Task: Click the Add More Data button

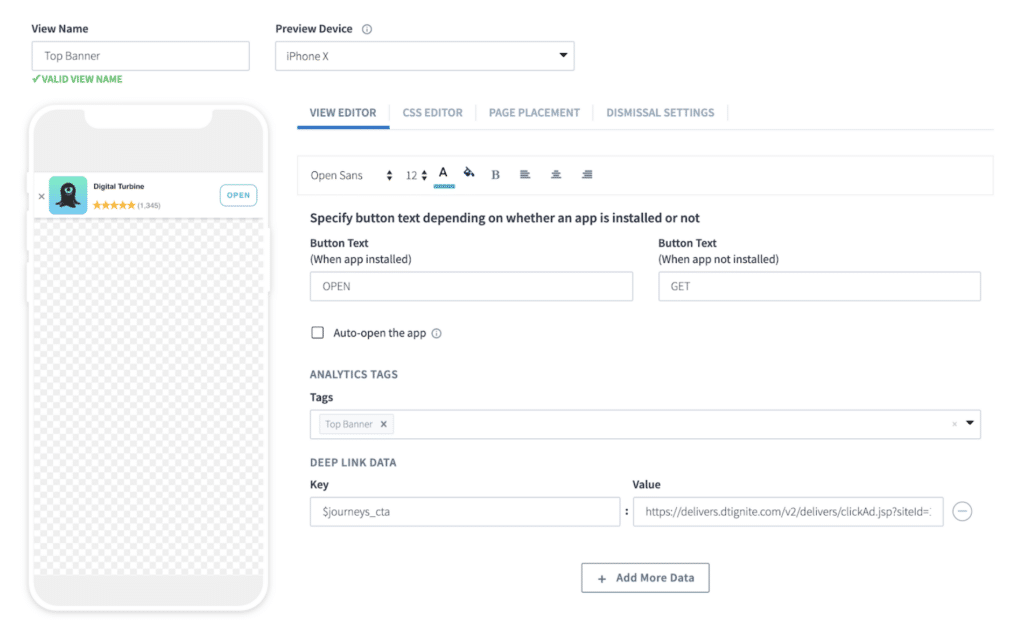Action: (x=645, y=578)
